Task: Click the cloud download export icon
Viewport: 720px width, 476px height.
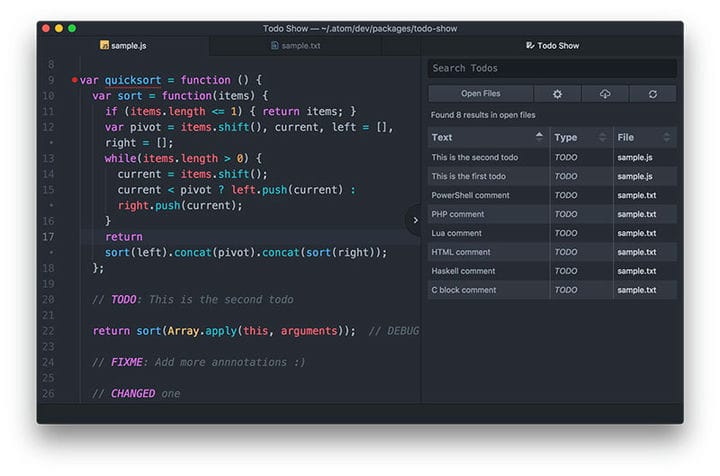Action: point(605,94)
